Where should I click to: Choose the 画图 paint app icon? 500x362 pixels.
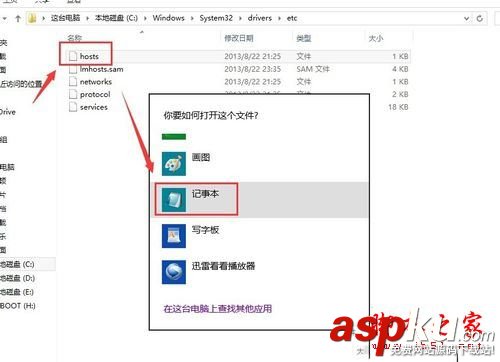click(x=174, y=164)
